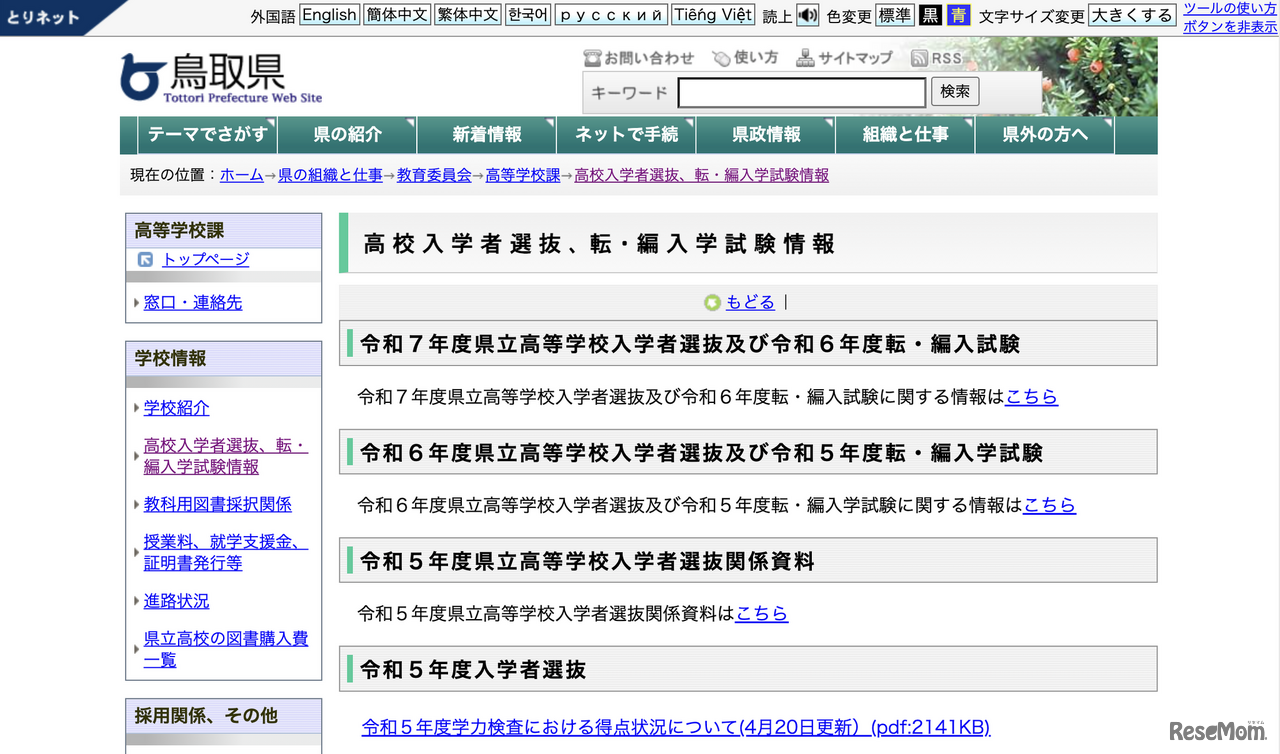Increase text size with 大きくする
Image resolution: width=1280 pixels, height=754 pixels.
tap(1131, 15)
